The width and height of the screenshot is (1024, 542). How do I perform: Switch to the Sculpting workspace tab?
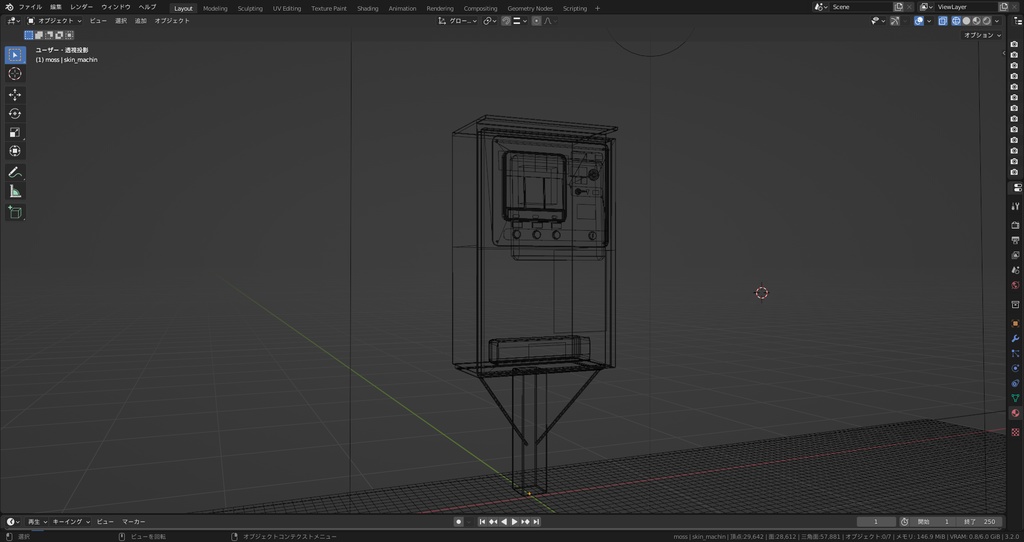pos(250,8)
